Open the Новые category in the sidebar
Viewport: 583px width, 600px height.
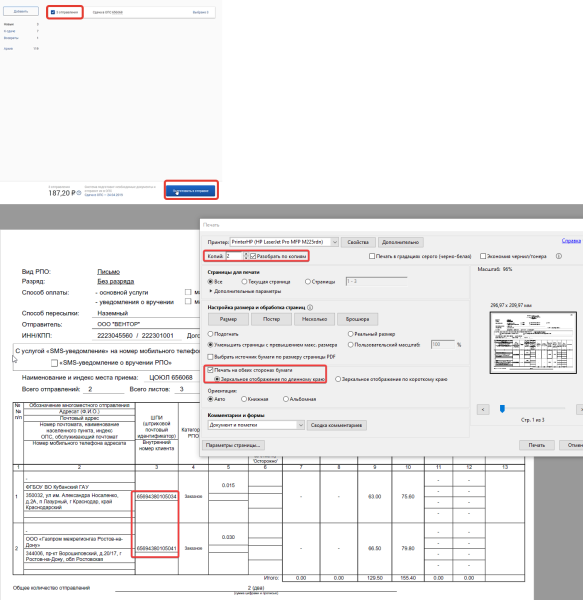(9, 24)
